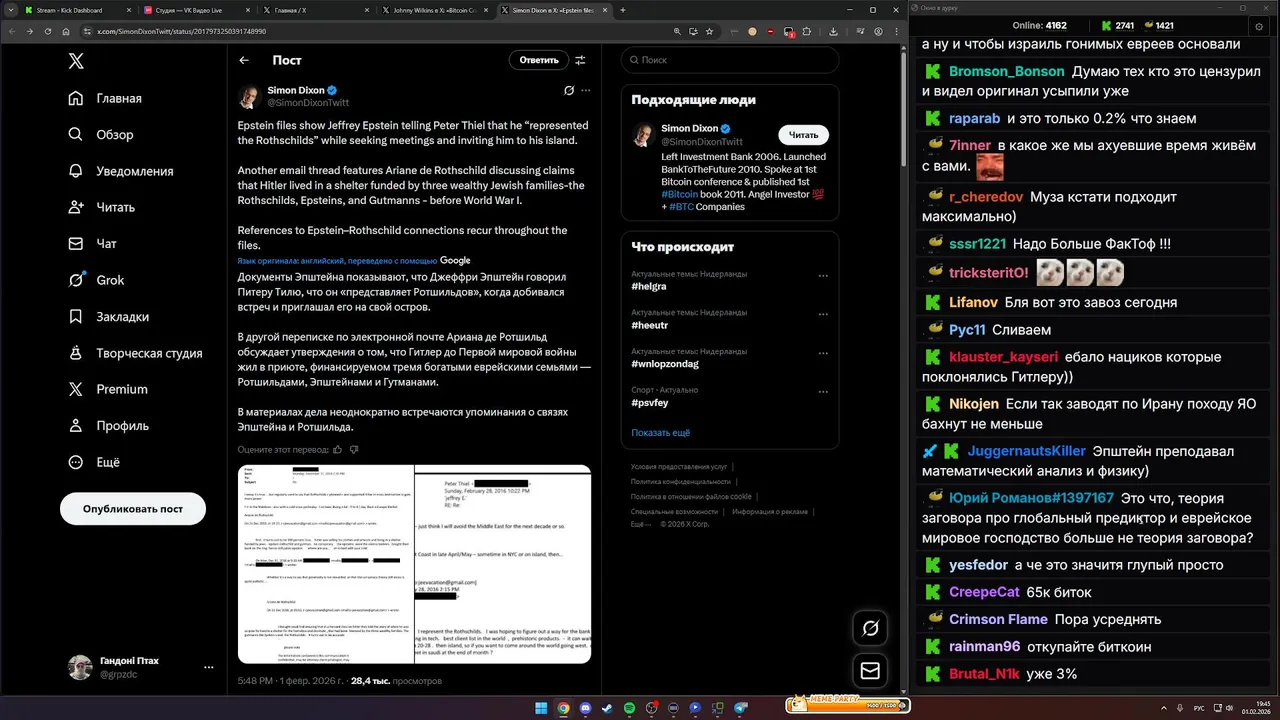Open trending topic #wnlopzondag
The height and width of the screenshot is (720, 1280).
(665, 364)
